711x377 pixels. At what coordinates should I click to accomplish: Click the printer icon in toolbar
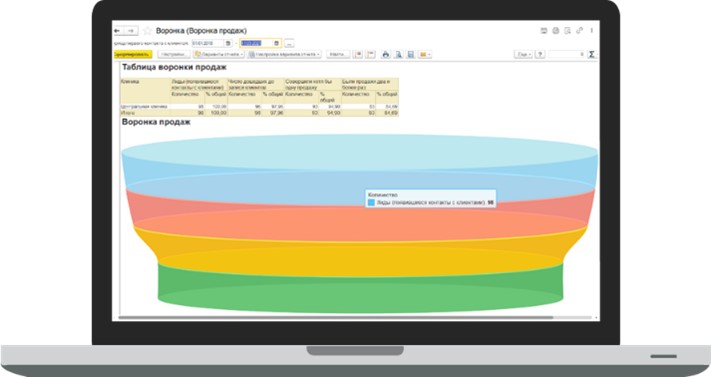coord(385,54)
